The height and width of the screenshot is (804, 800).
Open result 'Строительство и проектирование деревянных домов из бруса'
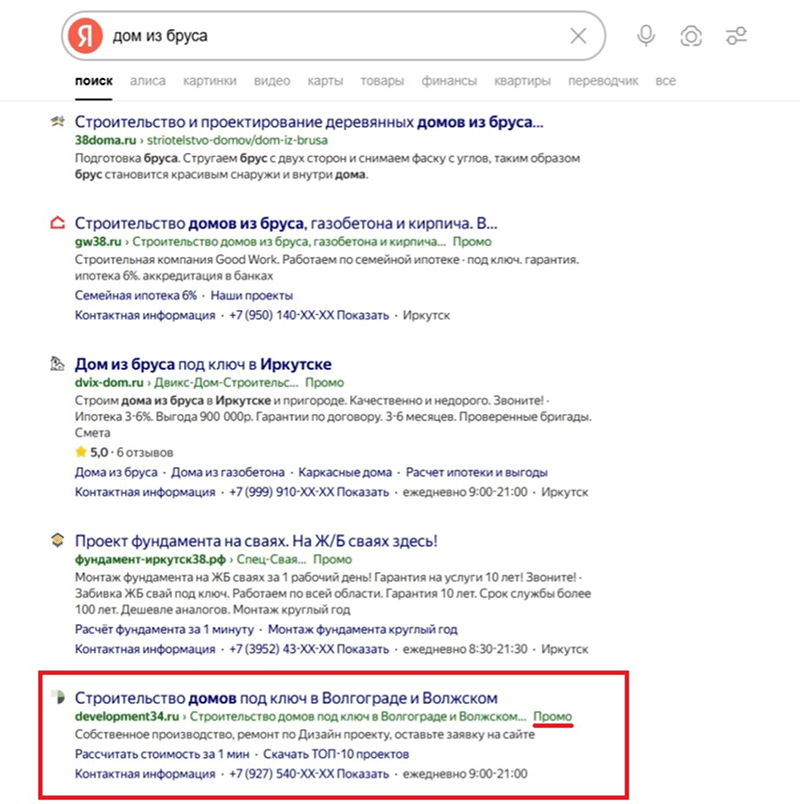click(309, 122)
